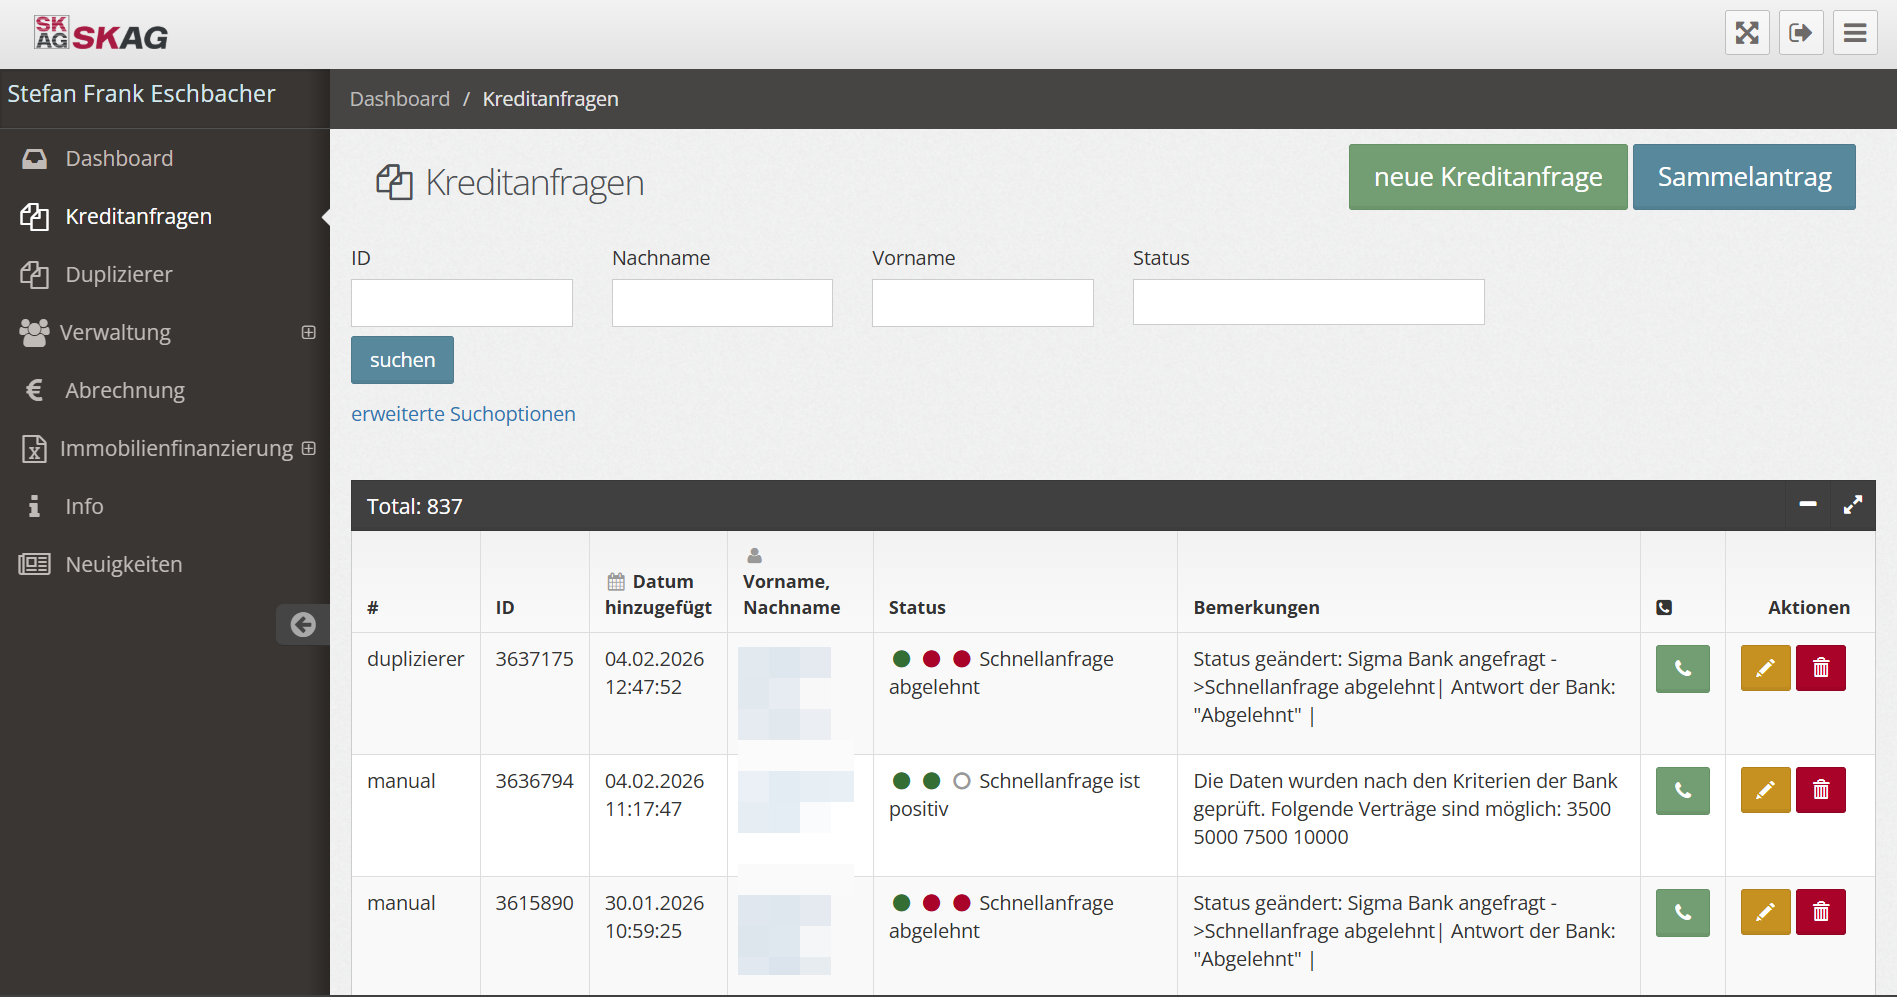1897x997 pixels.
Task: Expand the table panel to fullscreen
Action: [1853, 505]
